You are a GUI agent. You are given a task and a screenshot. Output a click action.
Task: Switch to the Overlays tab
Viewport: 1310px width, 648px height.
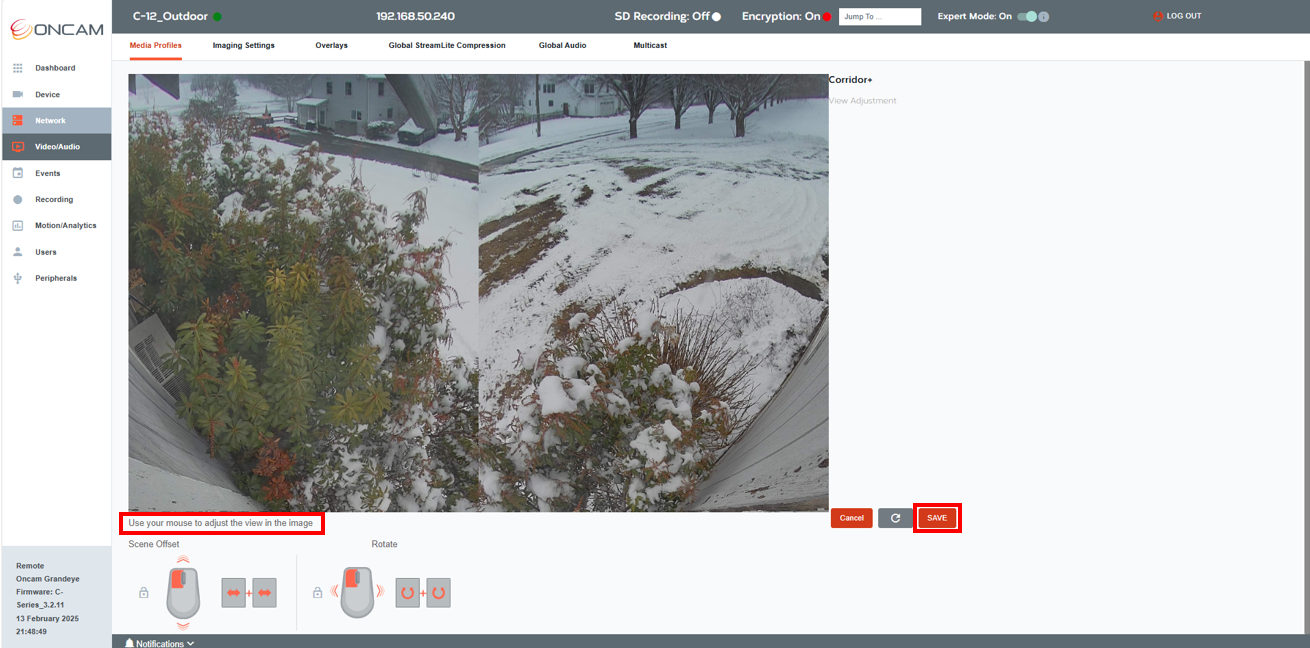coord(331,45)
